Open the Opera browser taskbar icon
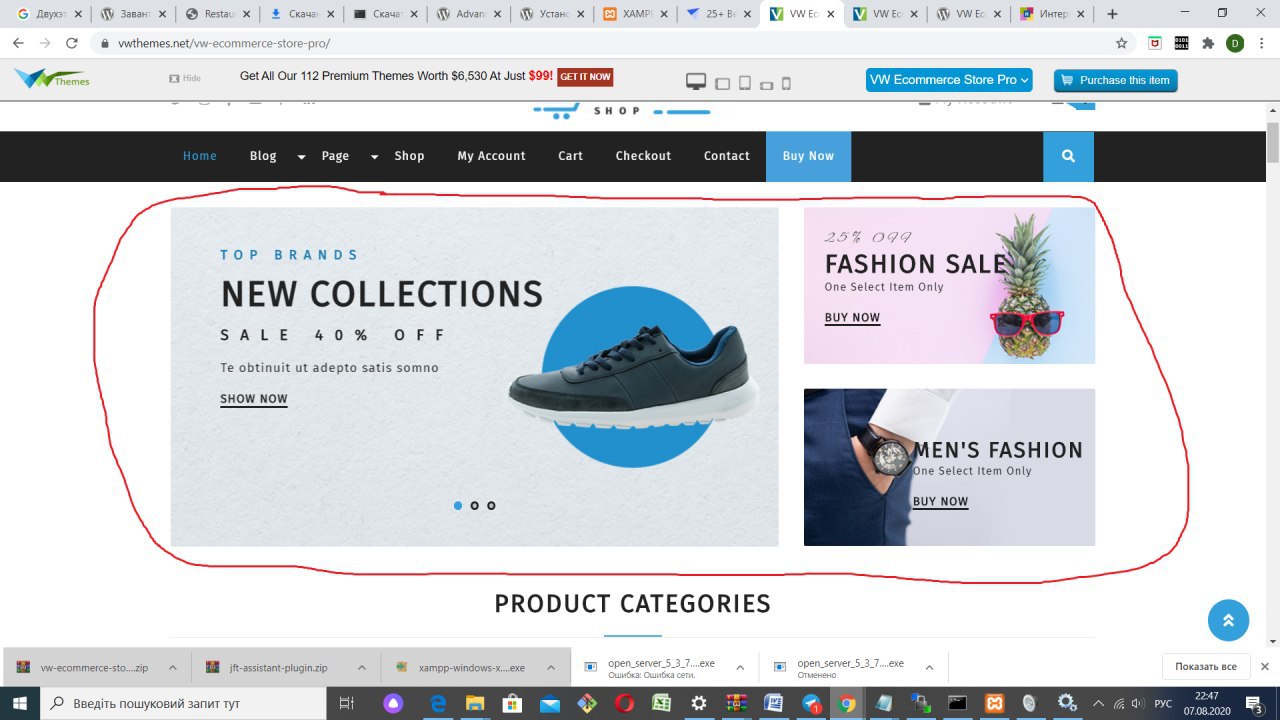The height and width of the screenshot is (720, 1280). tap(624, 703)
